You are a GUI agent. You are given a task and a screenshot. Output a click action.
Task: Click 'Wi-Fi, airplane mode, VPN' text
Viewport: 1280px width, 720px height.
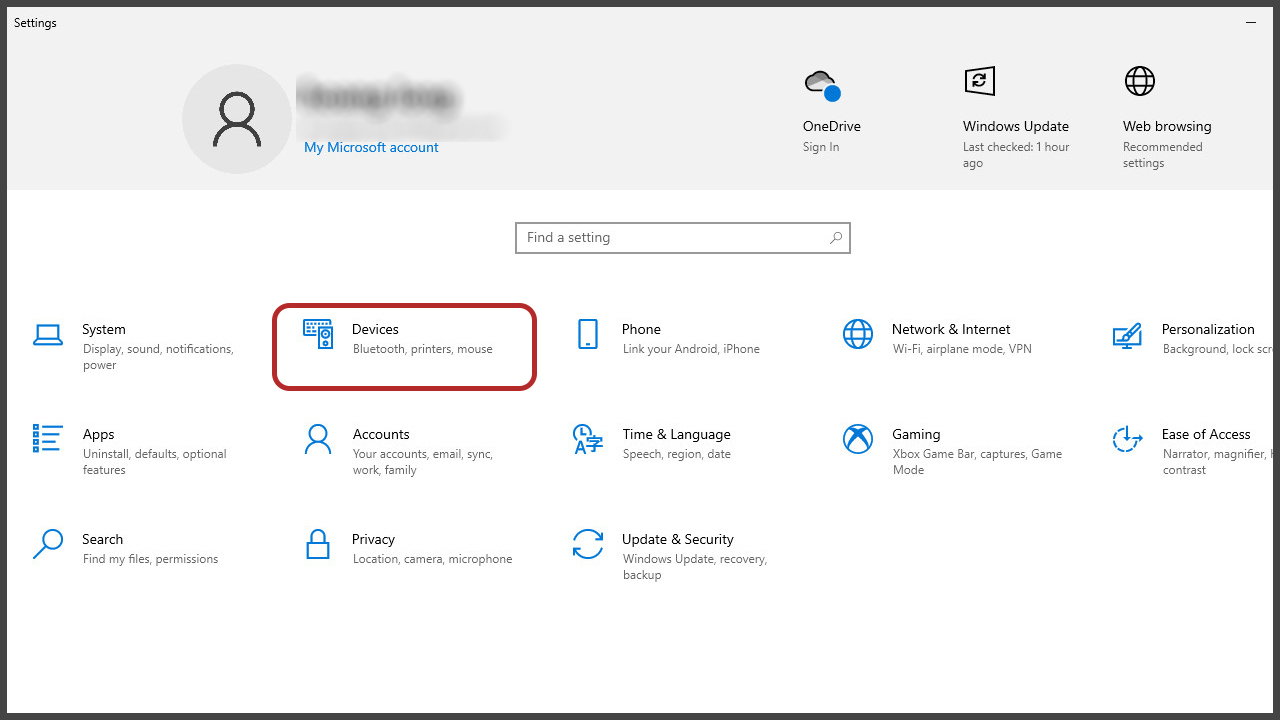[962, 349]
